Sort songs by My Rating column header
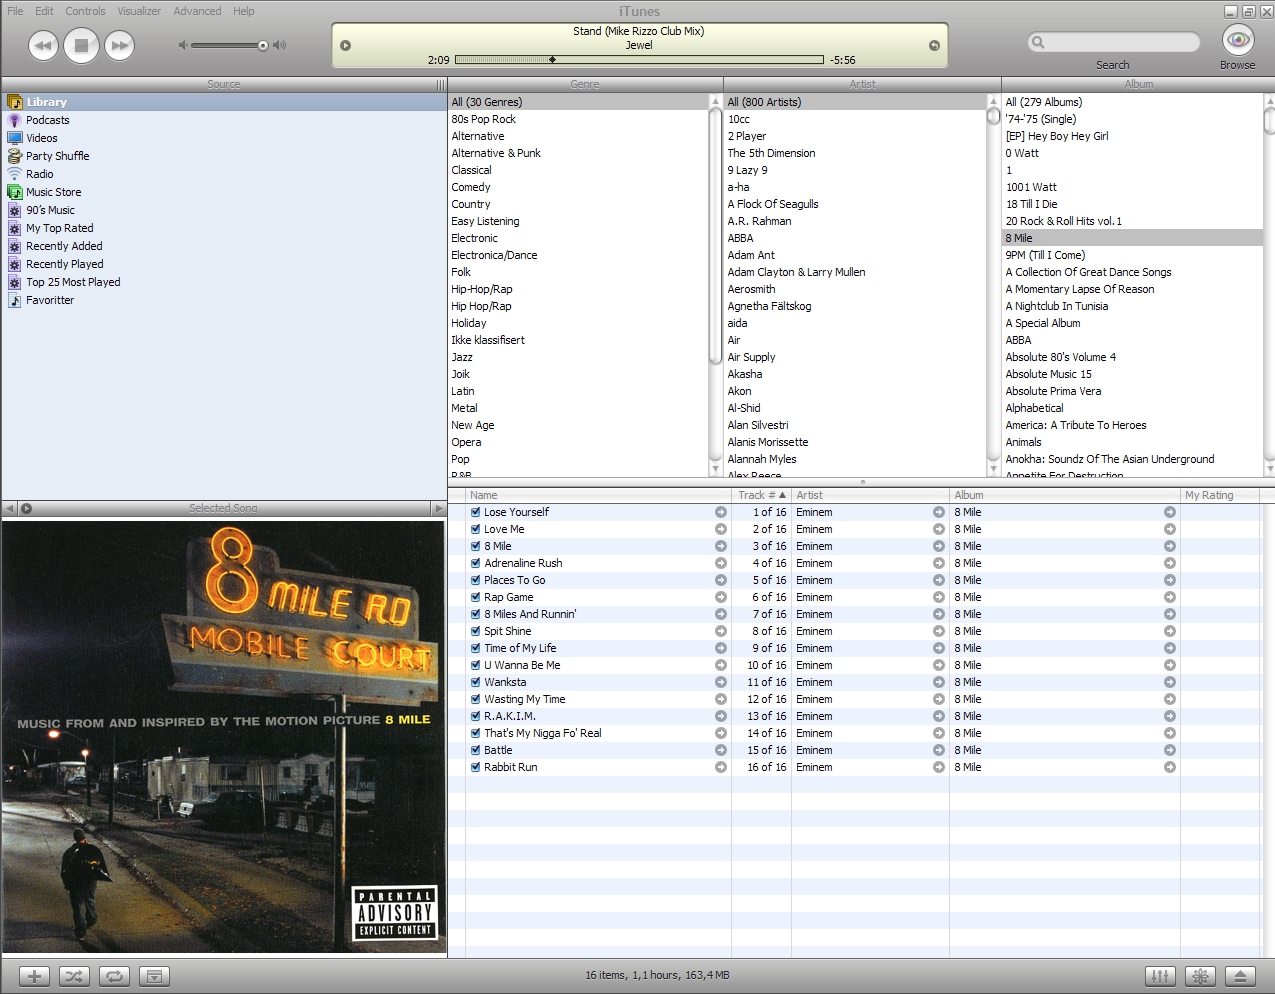The image size is (1275, 994). coord(1221,495)
